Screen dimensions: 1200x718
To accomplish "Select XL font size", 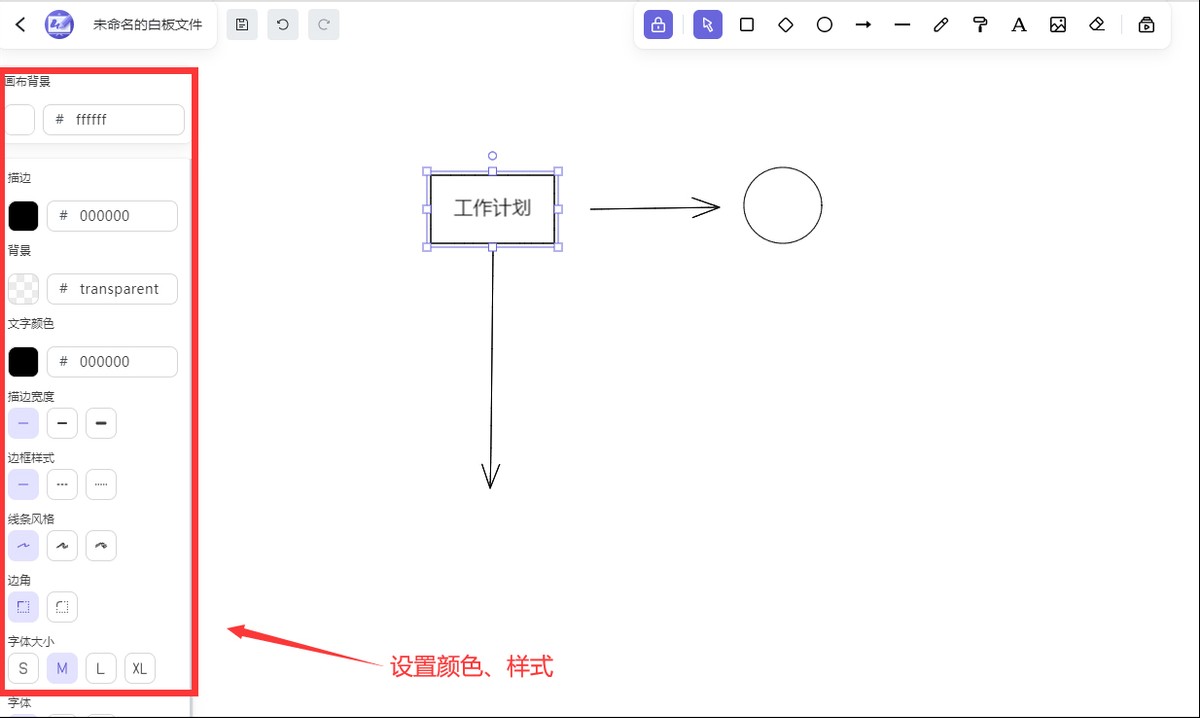I will click(x=139, y=668).
